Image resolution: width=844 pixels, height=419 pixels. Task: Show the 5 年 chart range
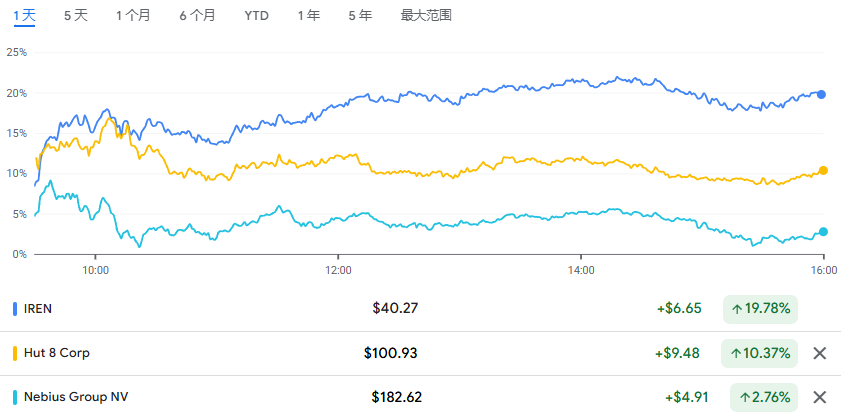[x=360, y=16]
